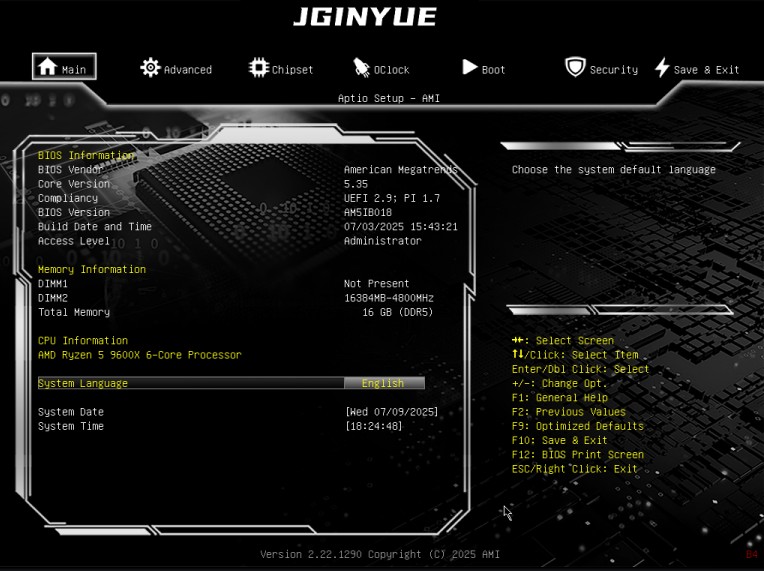Click the AM5IB018 version value
This screenshot has height=571, width=764.
click(368, 212)
